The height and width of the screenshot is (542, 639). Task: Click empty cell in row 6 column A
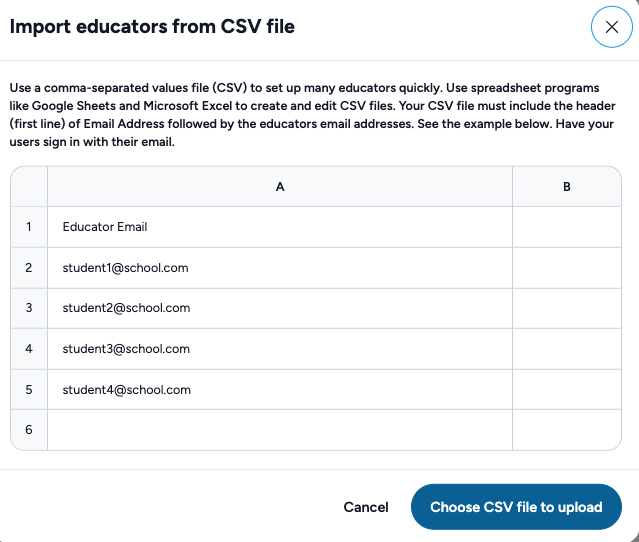click(280, 430)
